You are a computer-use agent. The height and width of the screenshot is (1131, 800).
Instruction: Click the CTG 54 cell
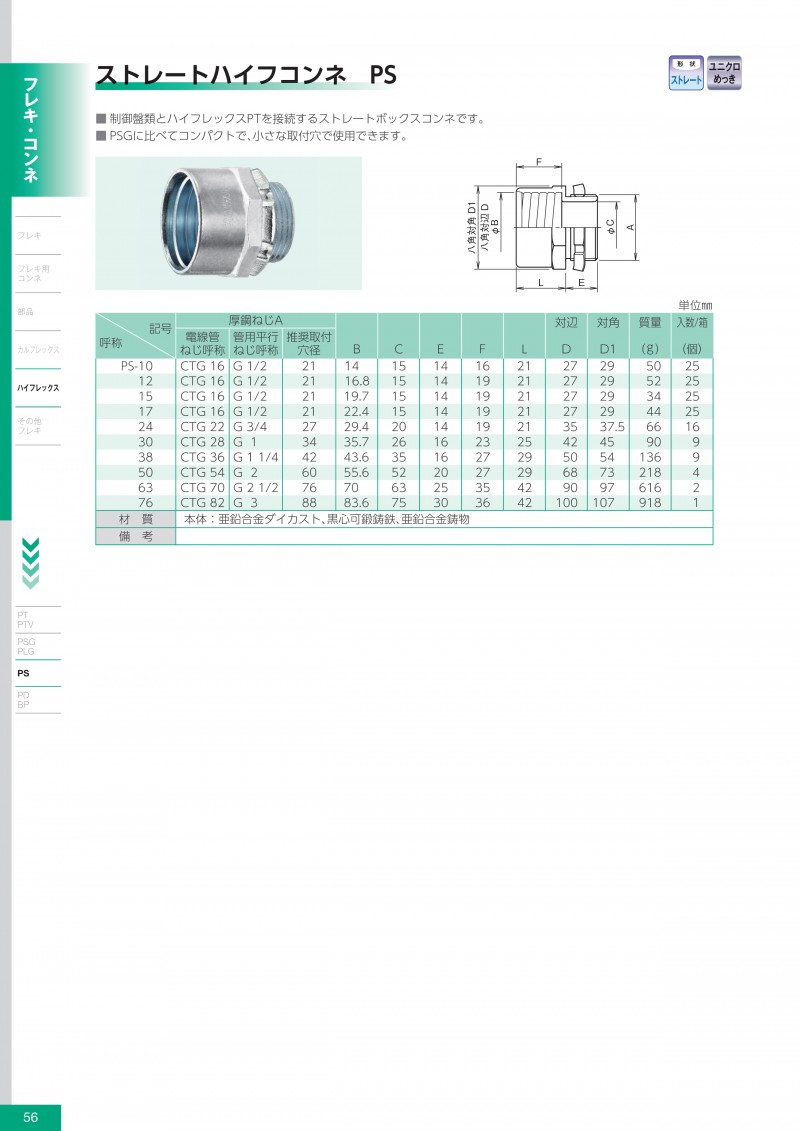pyautogui.click(x=202, y=472)
